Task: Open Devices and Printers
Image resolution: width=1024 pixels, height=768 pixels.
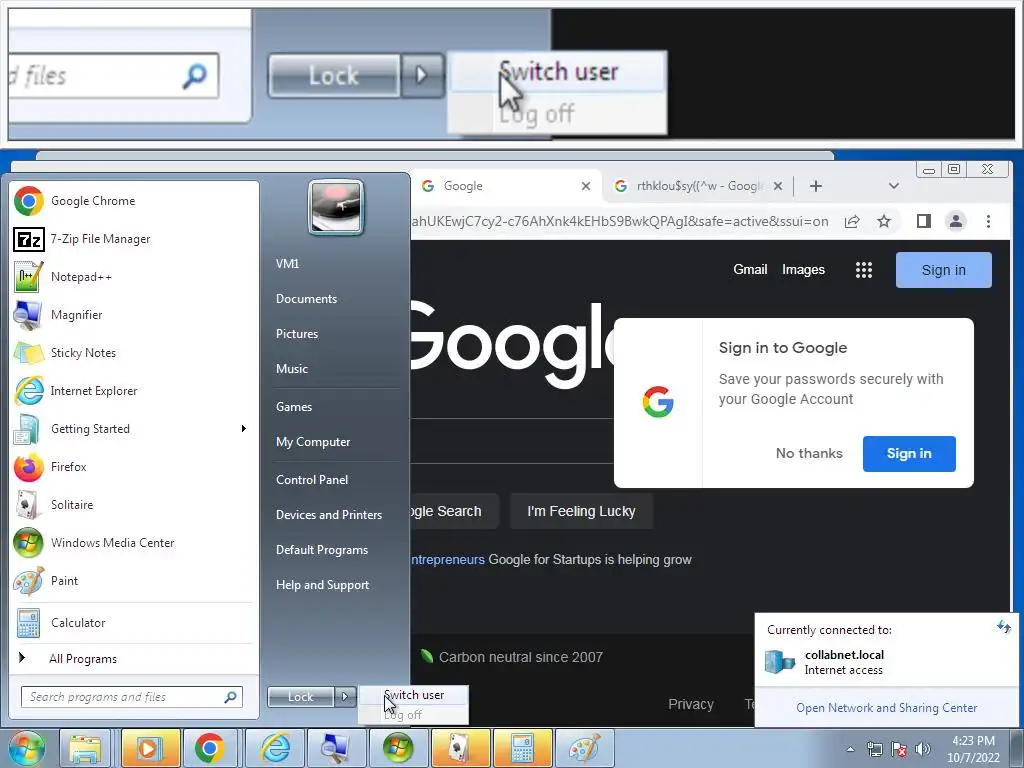Action: pos(328,515)
